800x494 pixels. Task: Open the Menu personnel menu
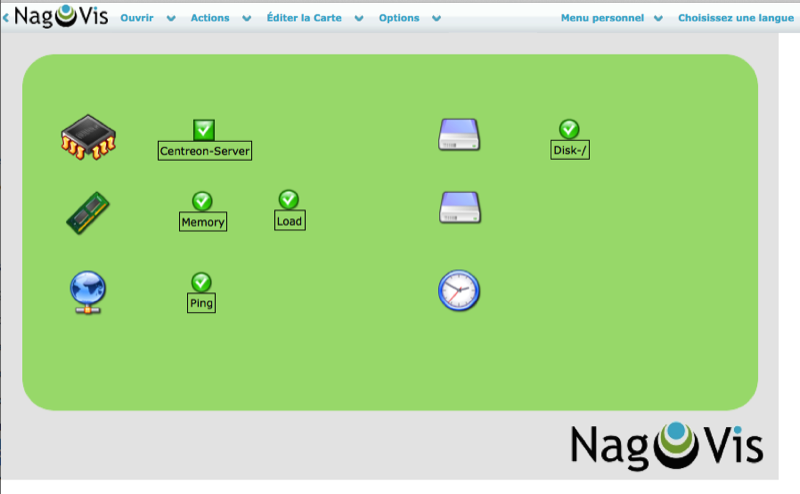pos(602,18)
